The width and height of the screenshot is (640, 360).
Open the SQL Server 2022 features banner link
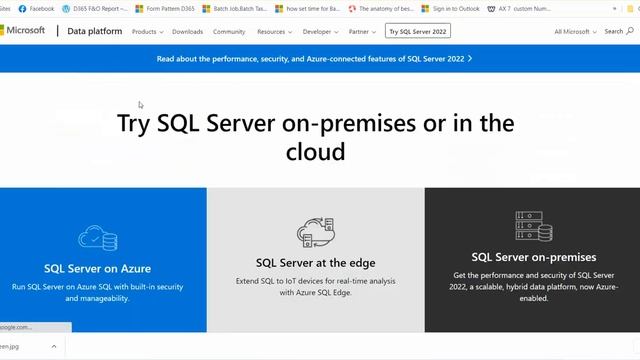click(x=314, y=59)
